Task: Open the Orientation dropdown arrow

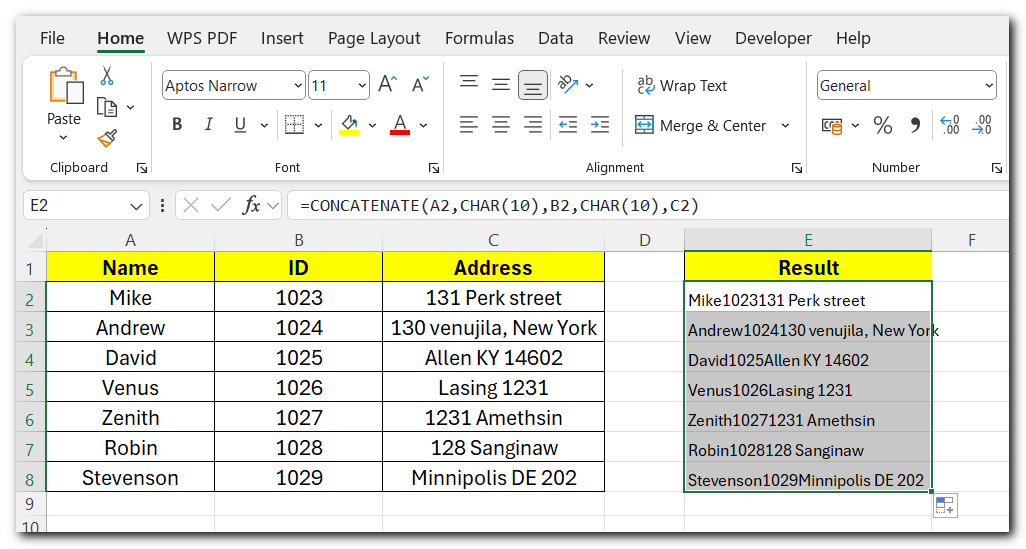Action: 590,85
